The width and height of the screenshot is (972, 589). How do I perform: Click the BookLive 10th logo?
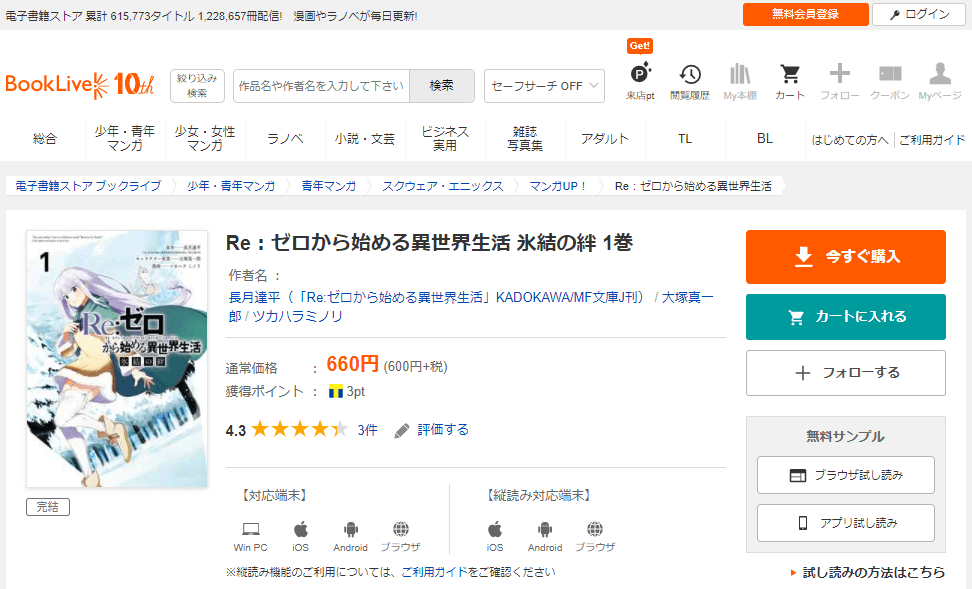(79, 84)
